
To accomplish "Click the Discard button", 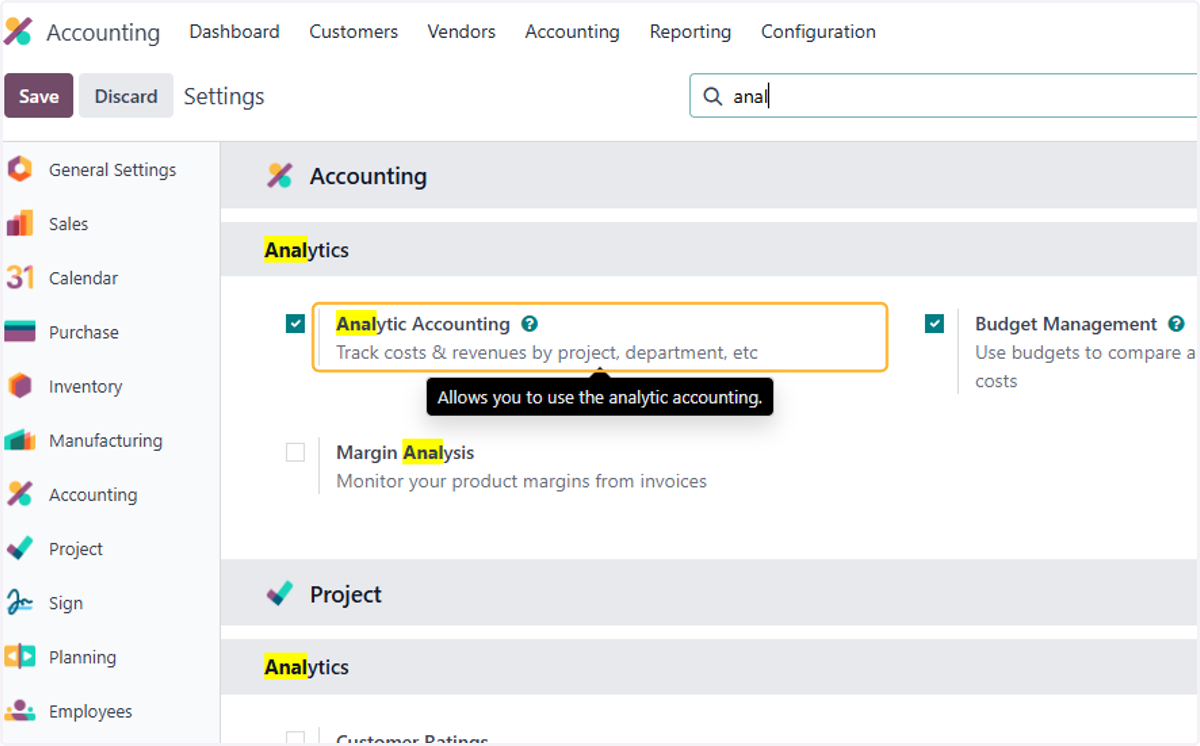I will pyautogui.click(x=126, y=96).
